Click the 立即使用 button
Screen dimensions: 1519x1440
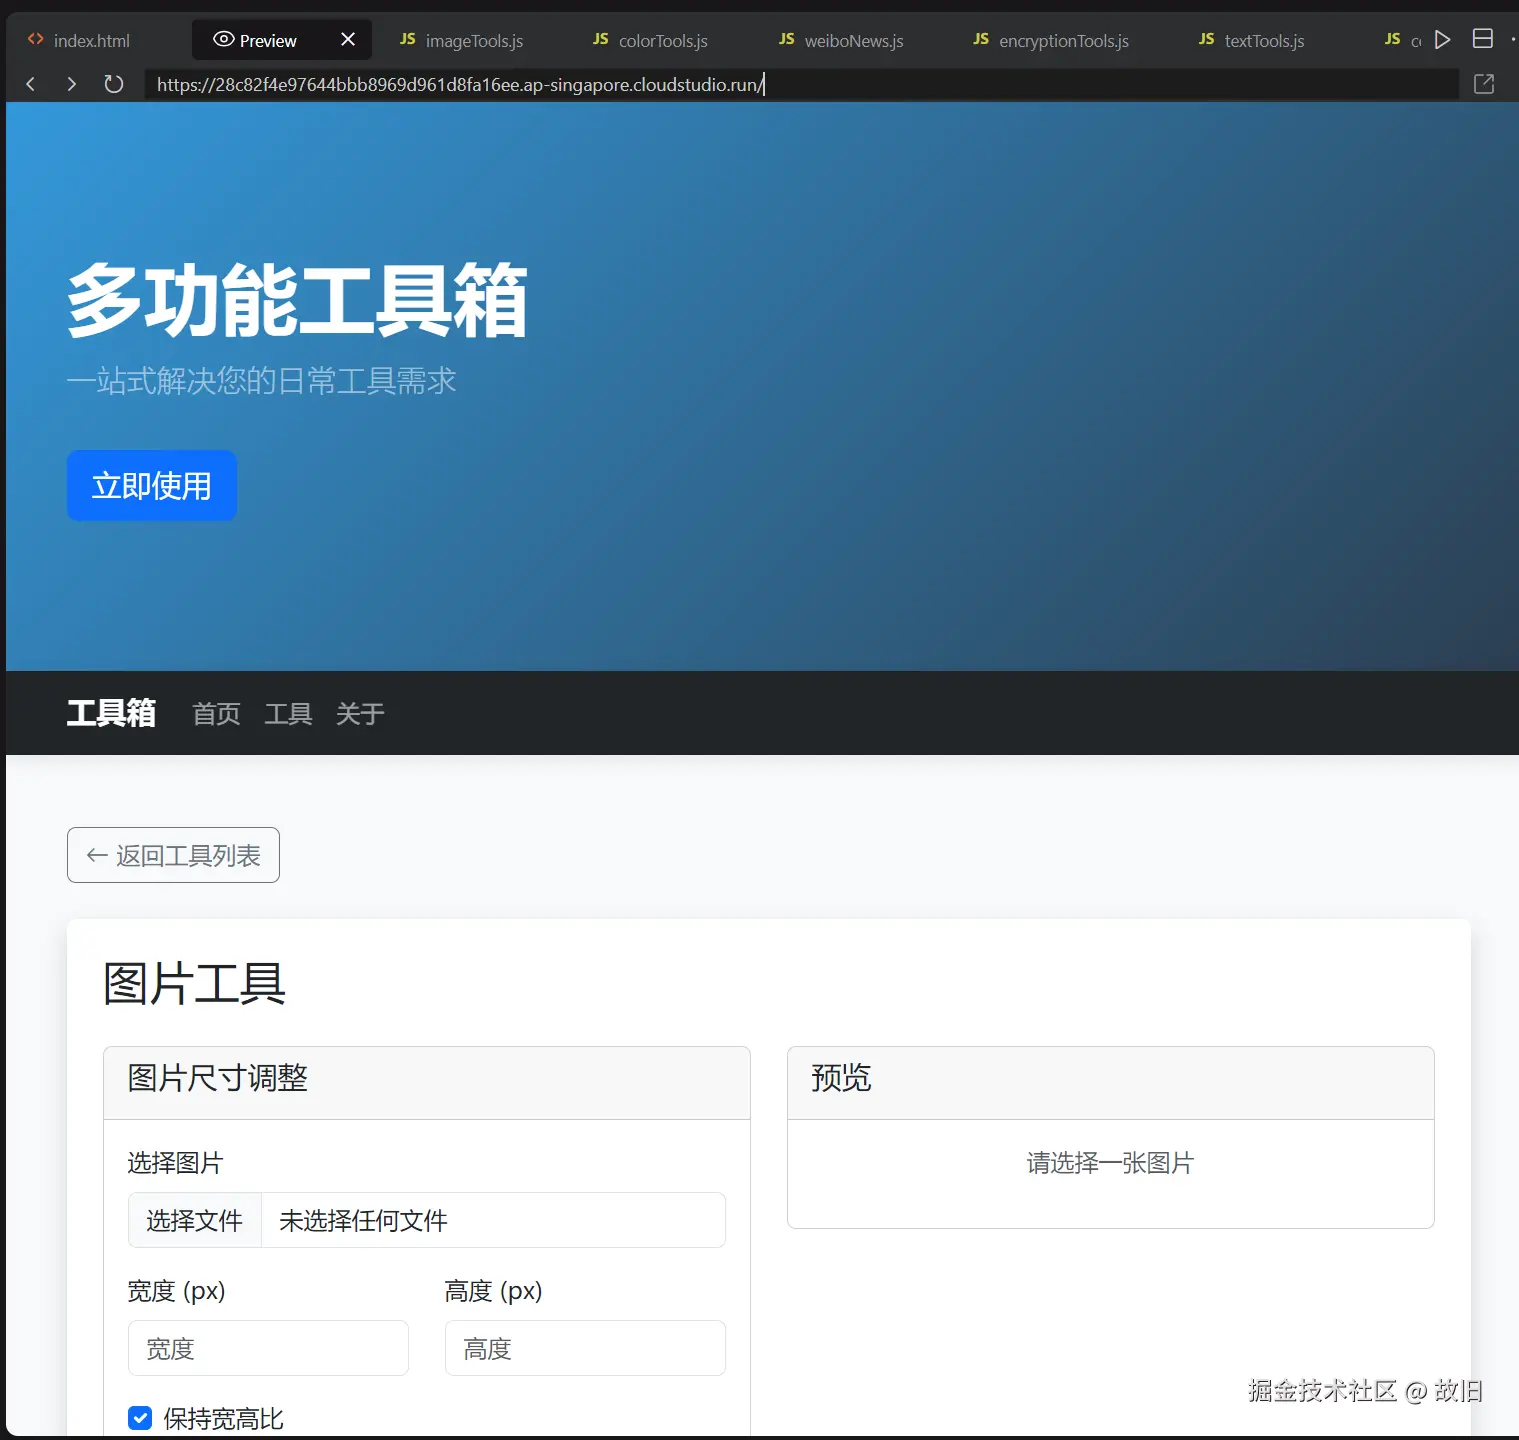[152, 486]
